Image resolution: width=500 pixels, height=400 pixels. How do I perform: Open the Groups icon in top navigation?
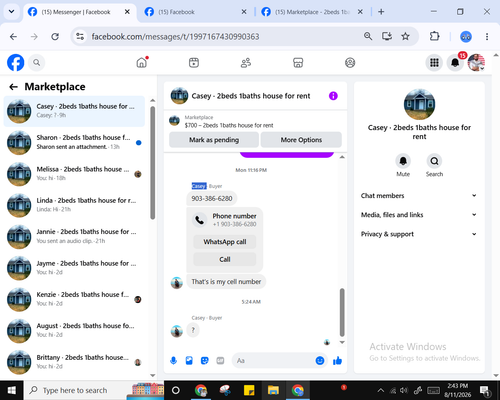tap(350, 63)
